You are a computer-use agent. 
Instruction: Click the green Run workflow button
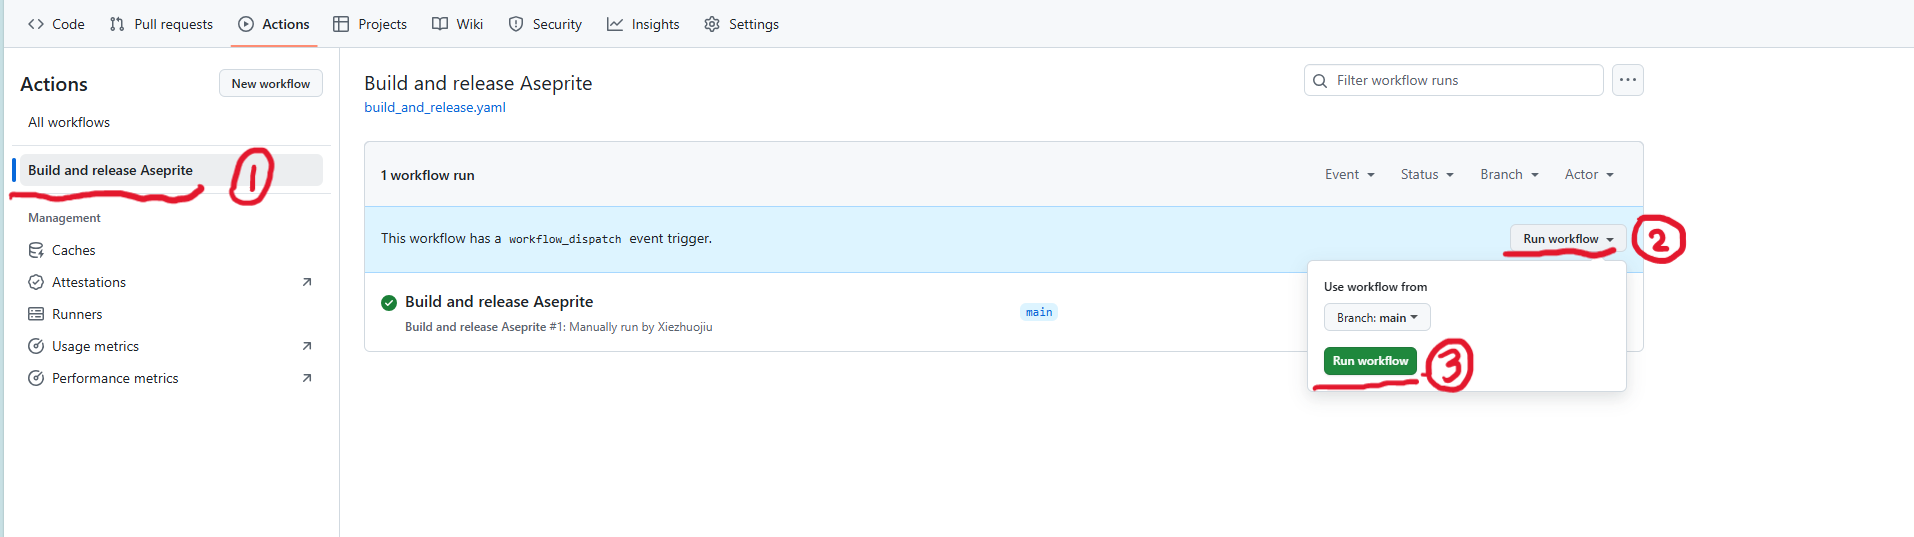[1370, 361]
